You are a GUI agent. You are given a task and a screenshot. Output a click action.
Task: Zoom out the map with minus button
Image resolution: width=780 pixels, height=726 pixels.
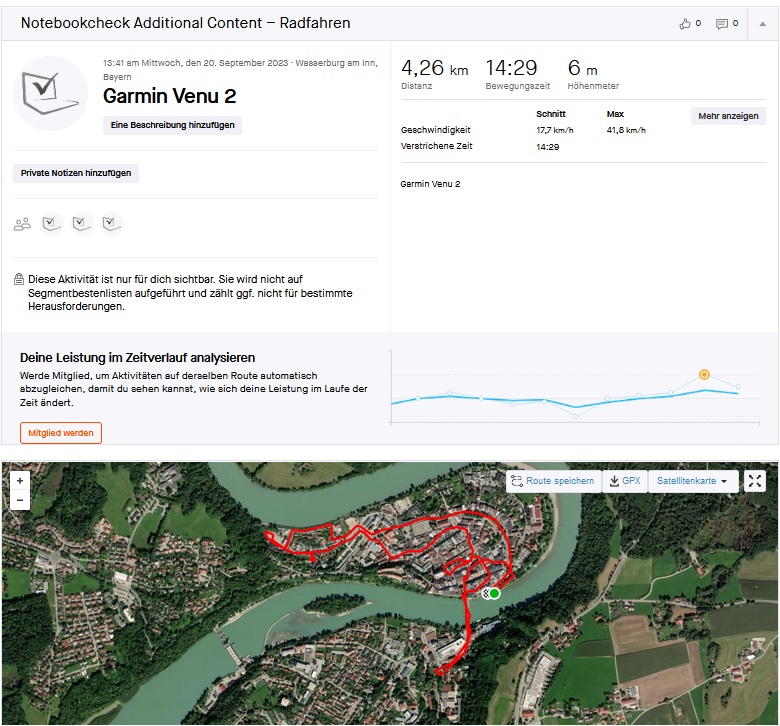coord(20,500)
